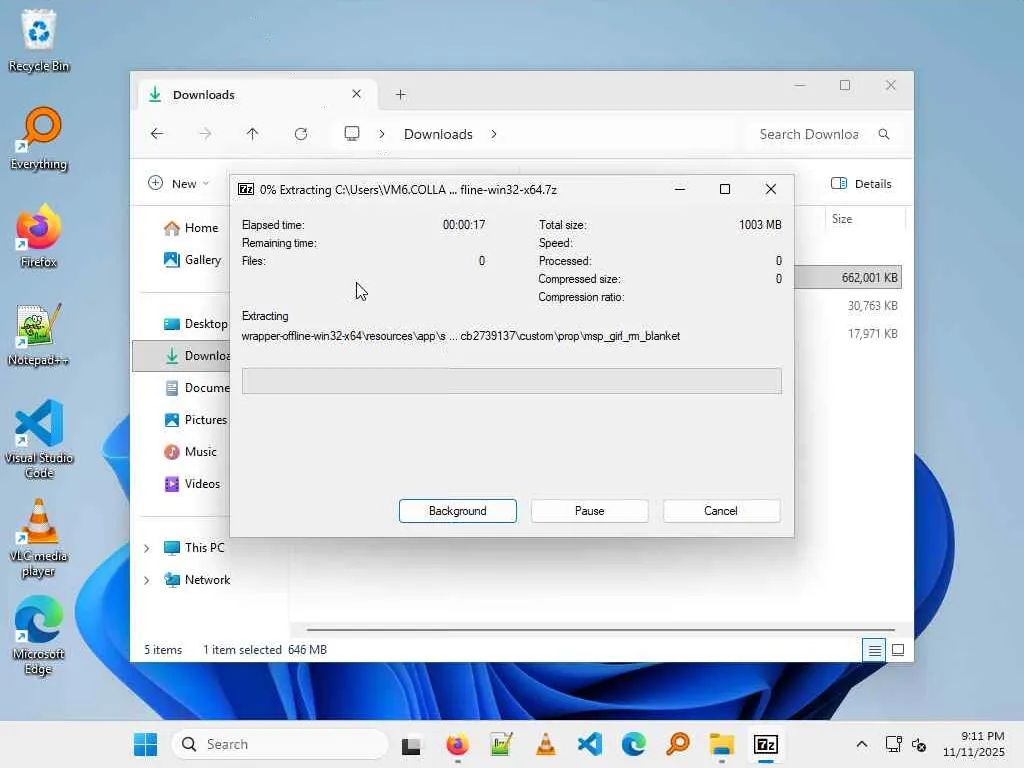Select This PC in sidebar

tap(194, 548)
